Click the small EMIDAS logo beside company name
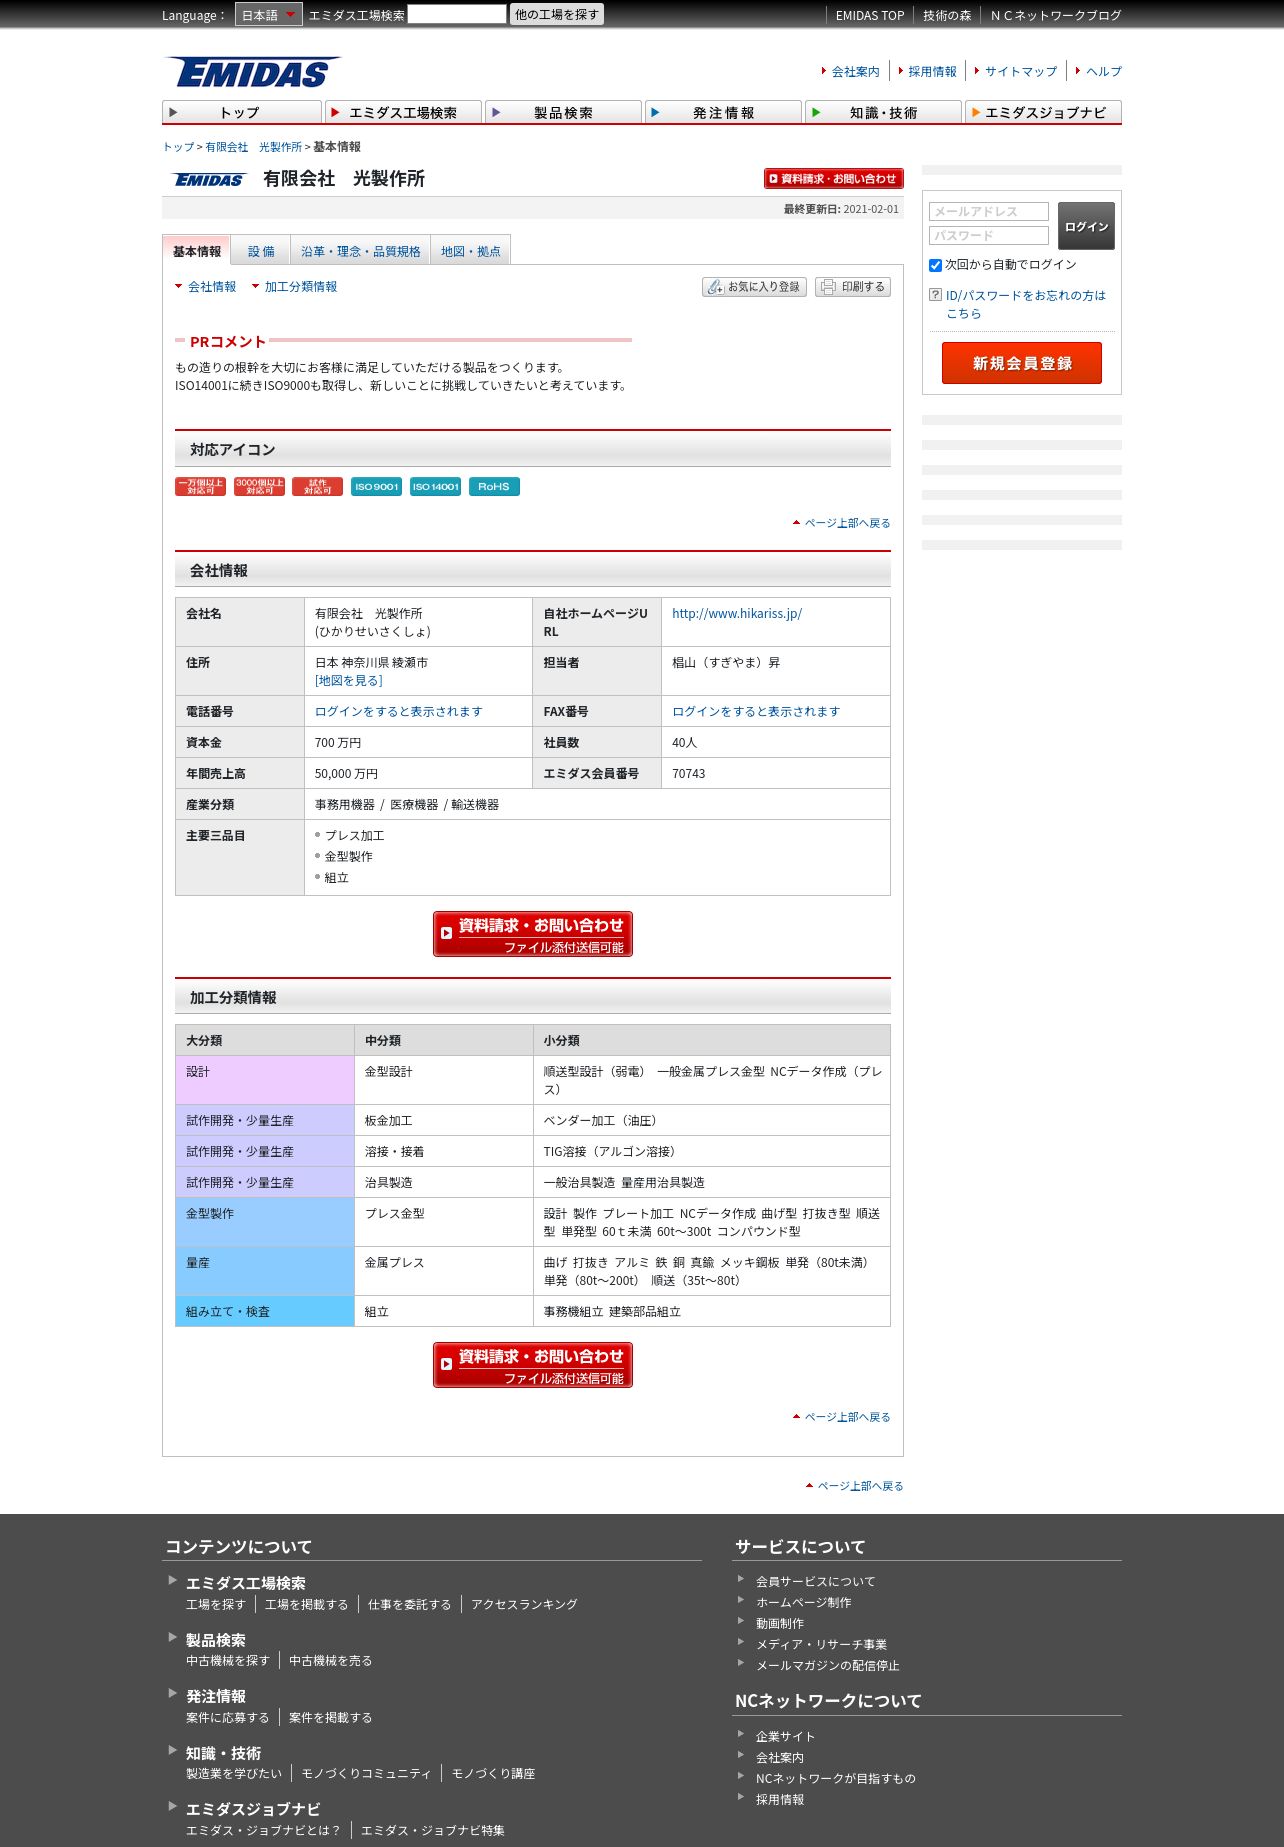1284x1847 pixels. pyautogui.click(x=209, y=180)
